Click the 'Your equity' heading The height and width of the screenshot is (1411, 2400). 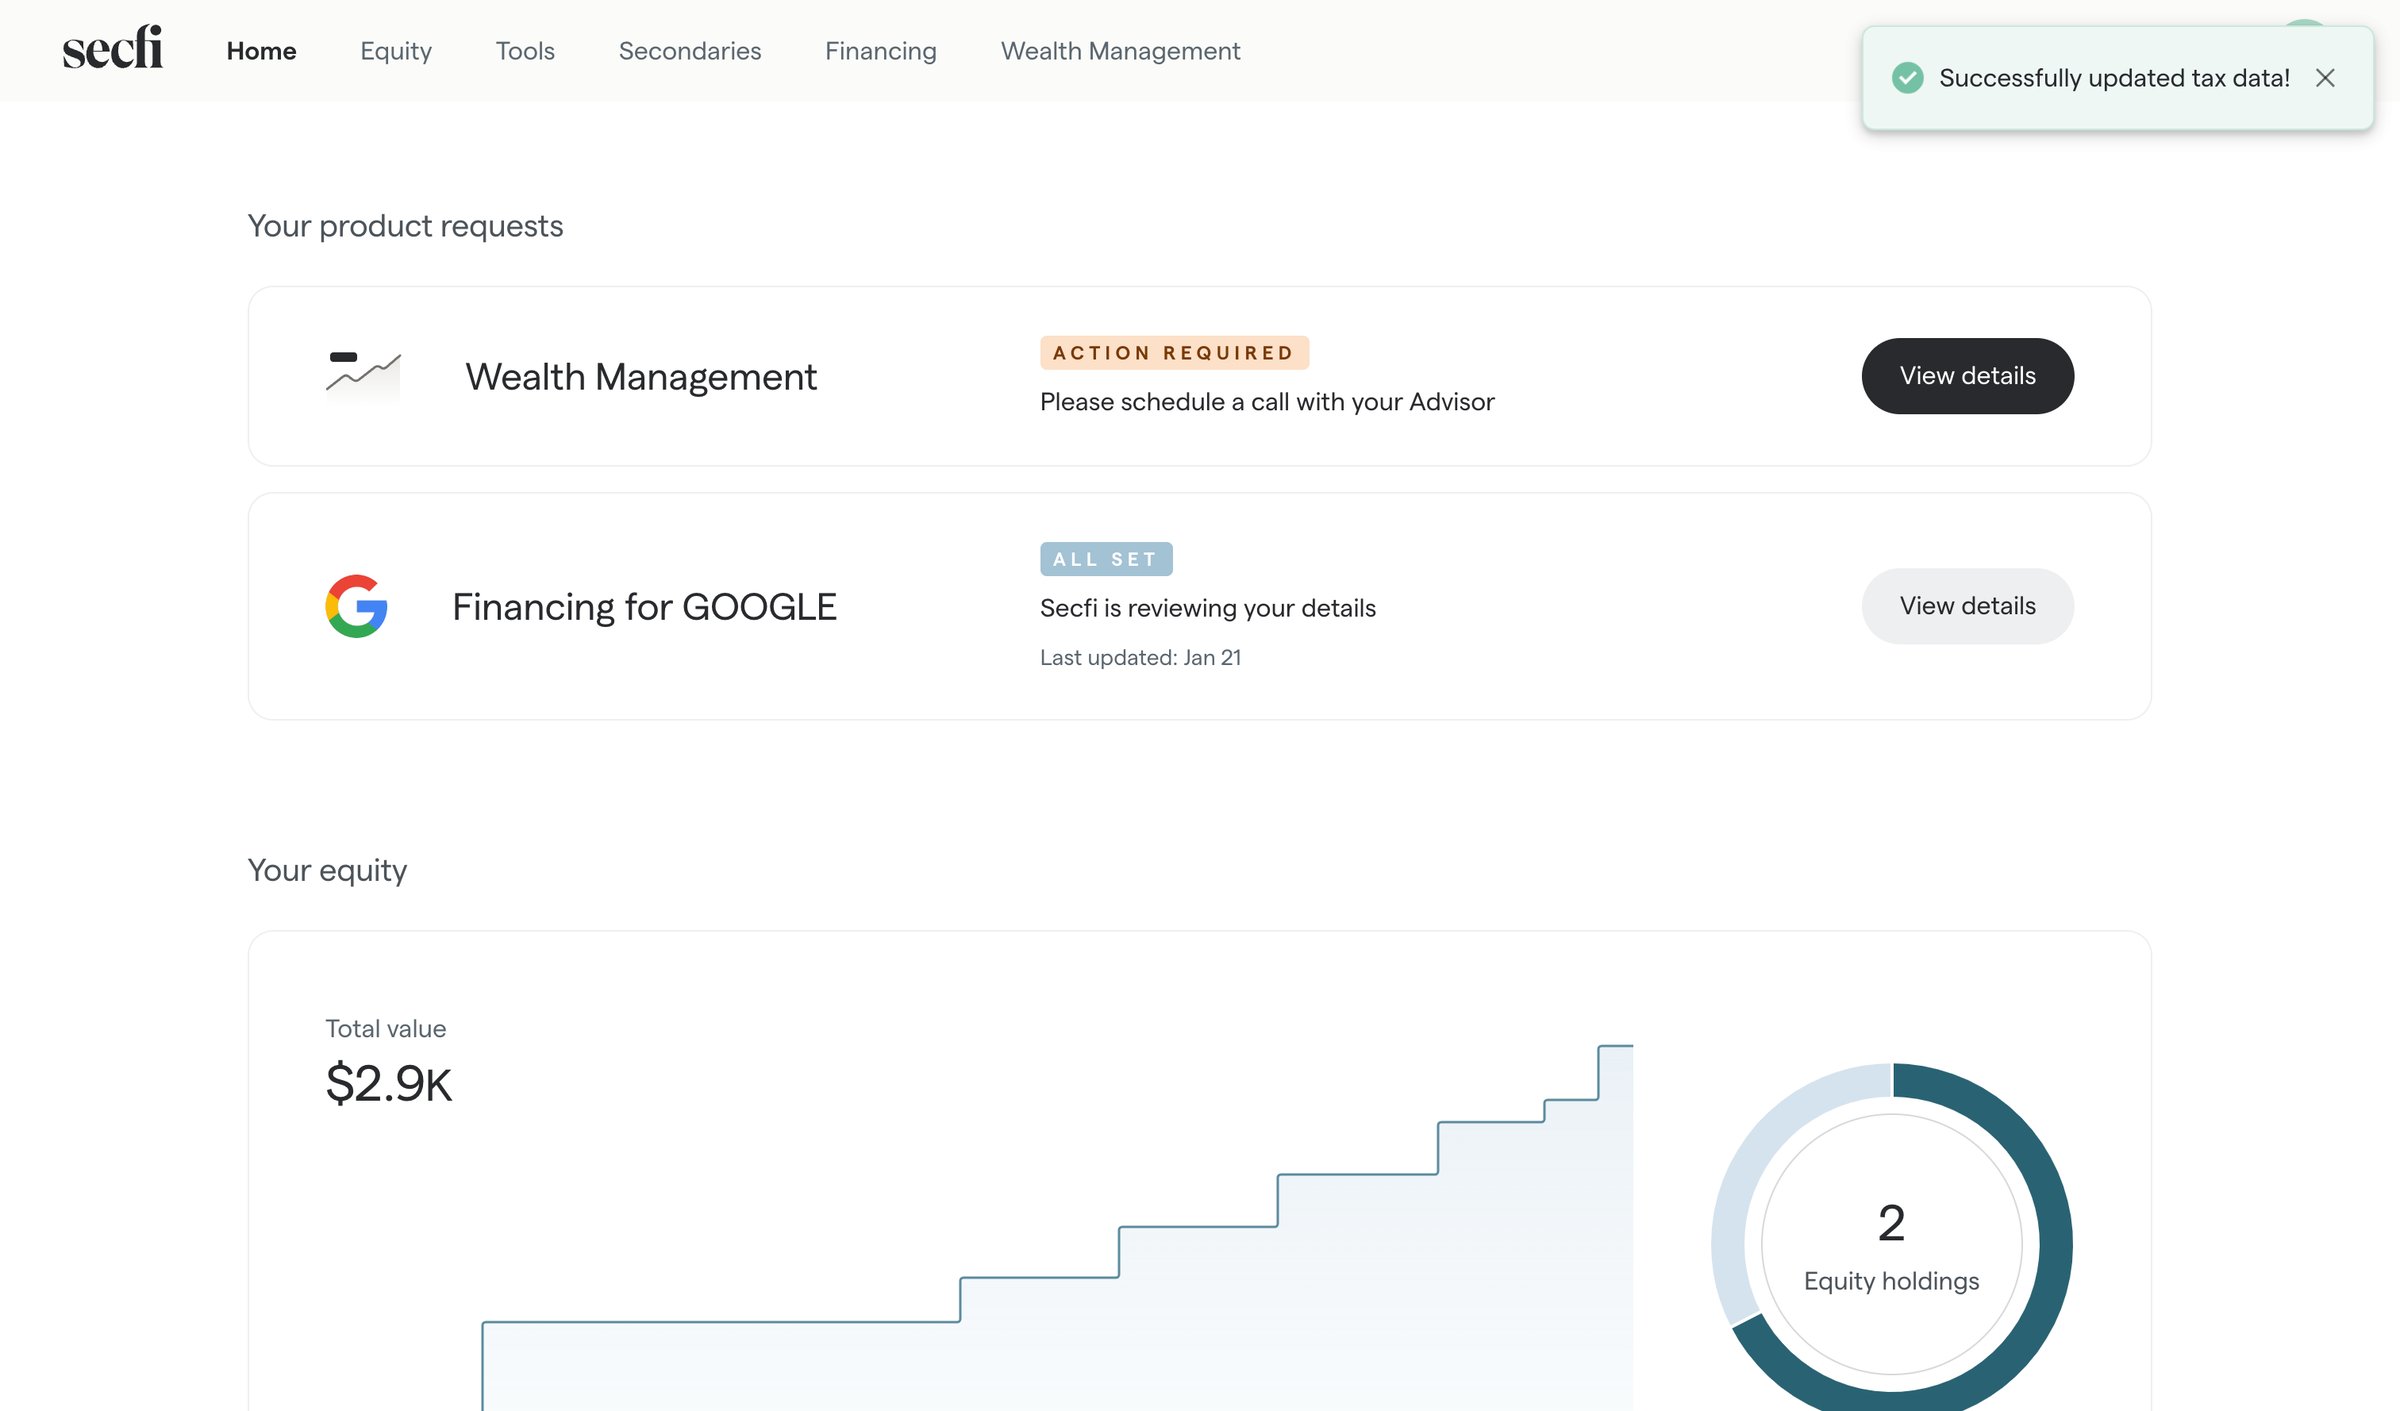(x=327, y=871)
